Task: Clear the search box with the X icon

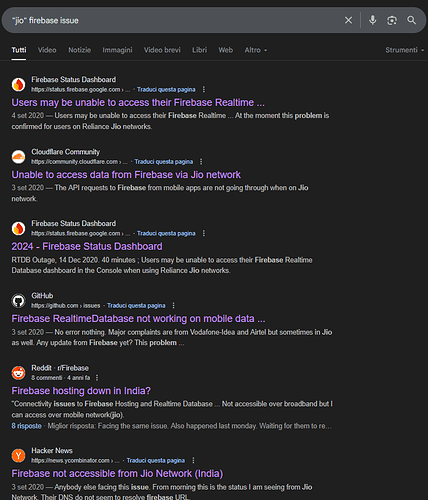Action: pyautogui.click(x=348, y=20)
